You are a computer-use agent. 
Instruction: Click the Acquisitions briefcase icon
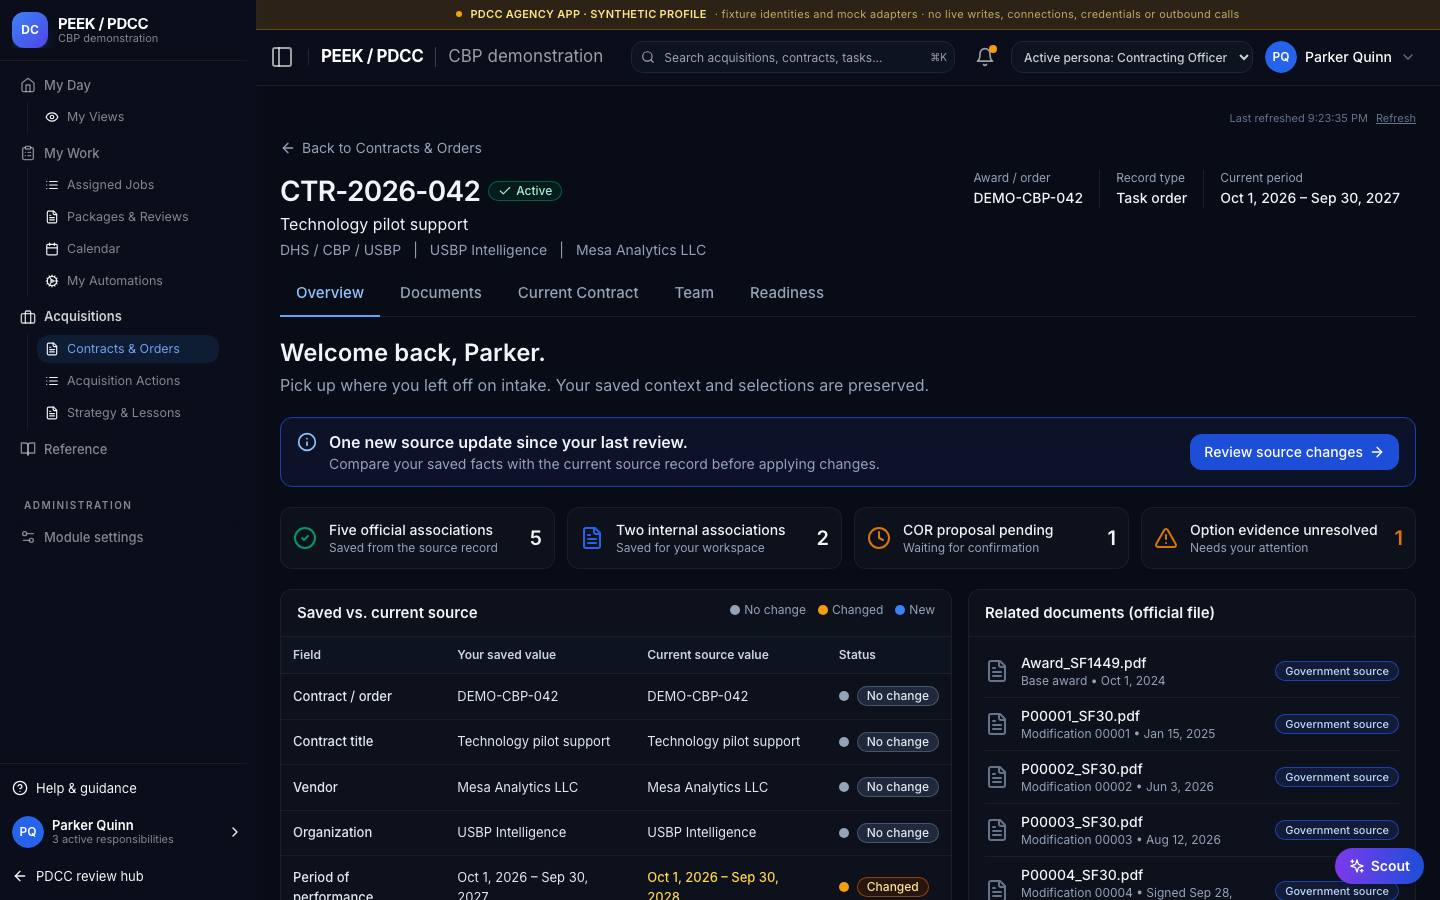pyautogui.click(x=28, y=317)
